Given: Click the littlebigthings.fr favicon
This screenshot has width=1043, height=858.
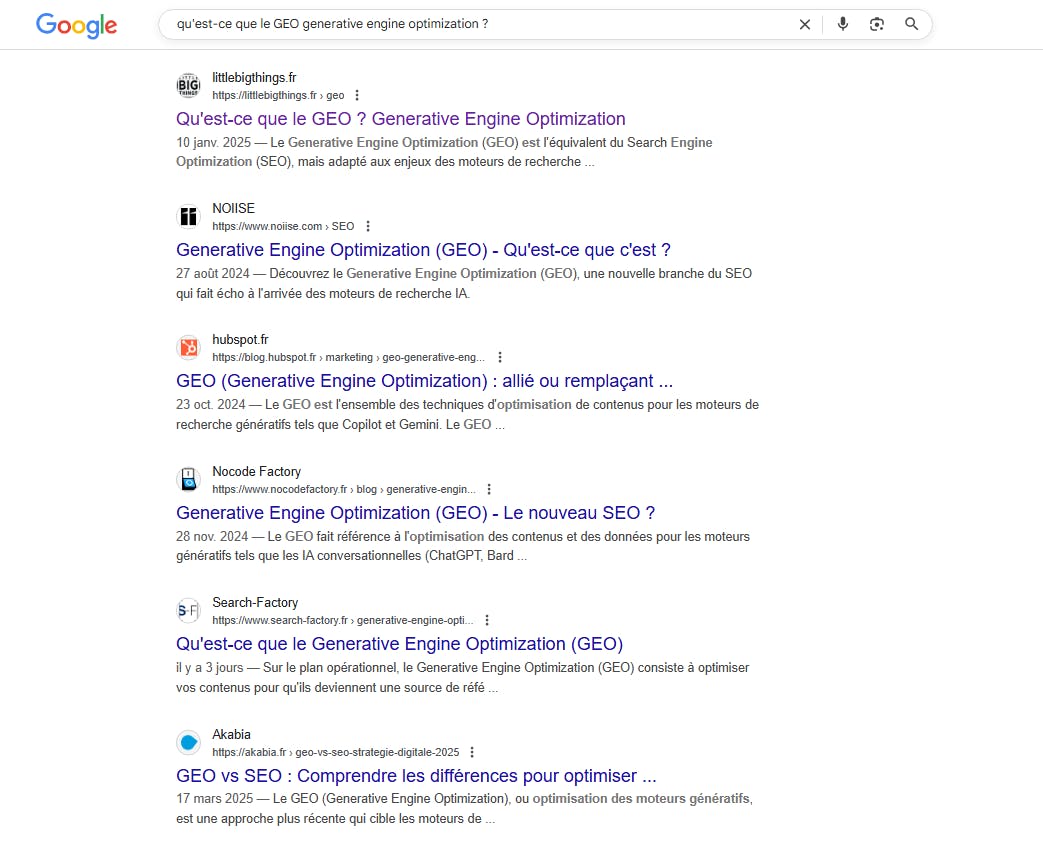Looking at the screenshot, I should 188,86.
